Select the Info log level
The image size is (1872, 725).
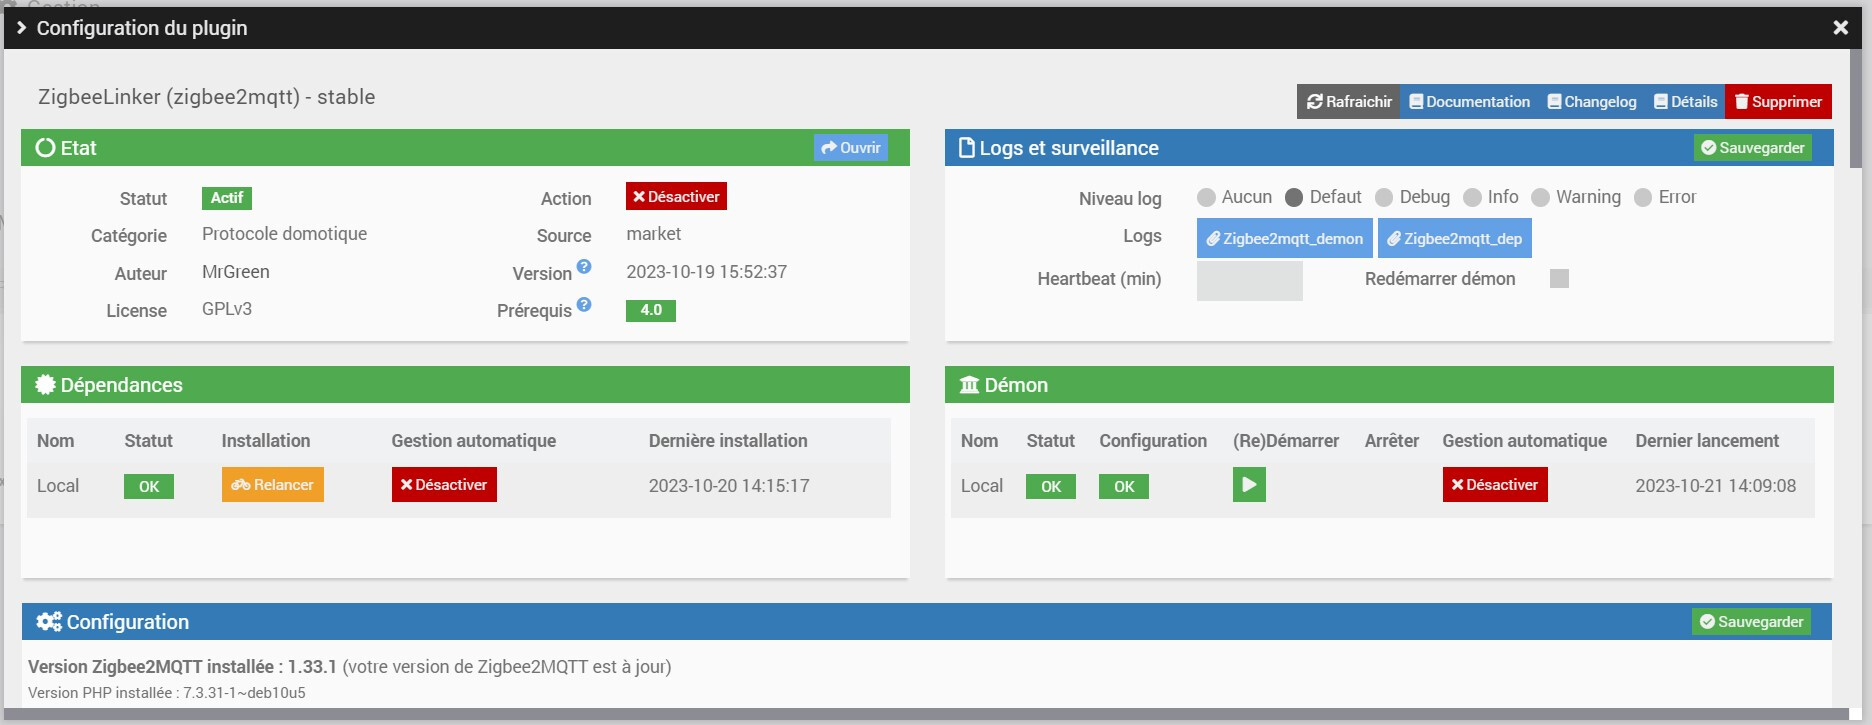[x=1472, y=198]
